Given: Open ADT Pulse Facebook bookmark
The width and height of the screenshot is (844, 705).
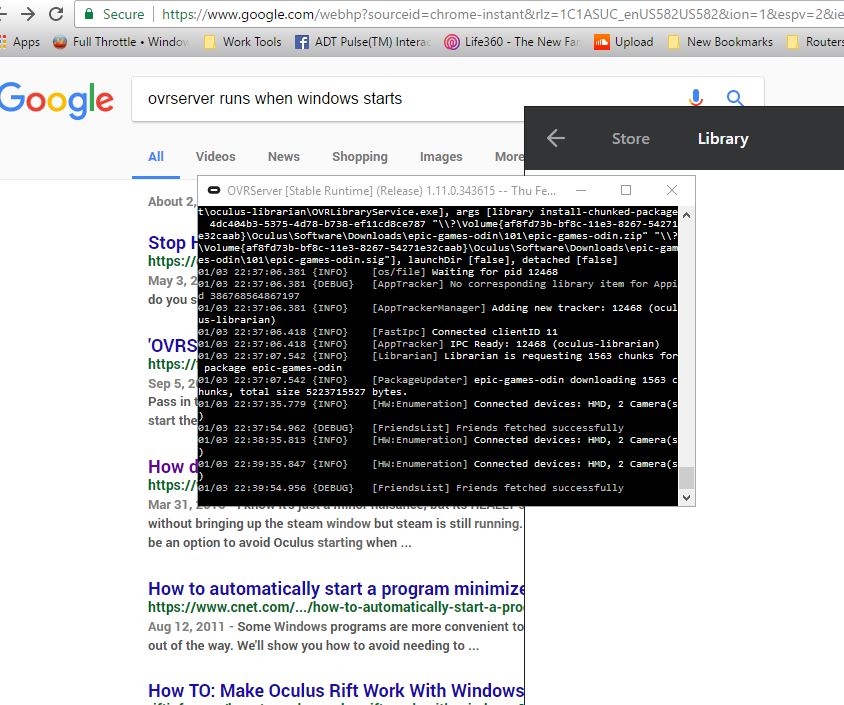Looking at the screenshot, I should click(x=363, y=41).
